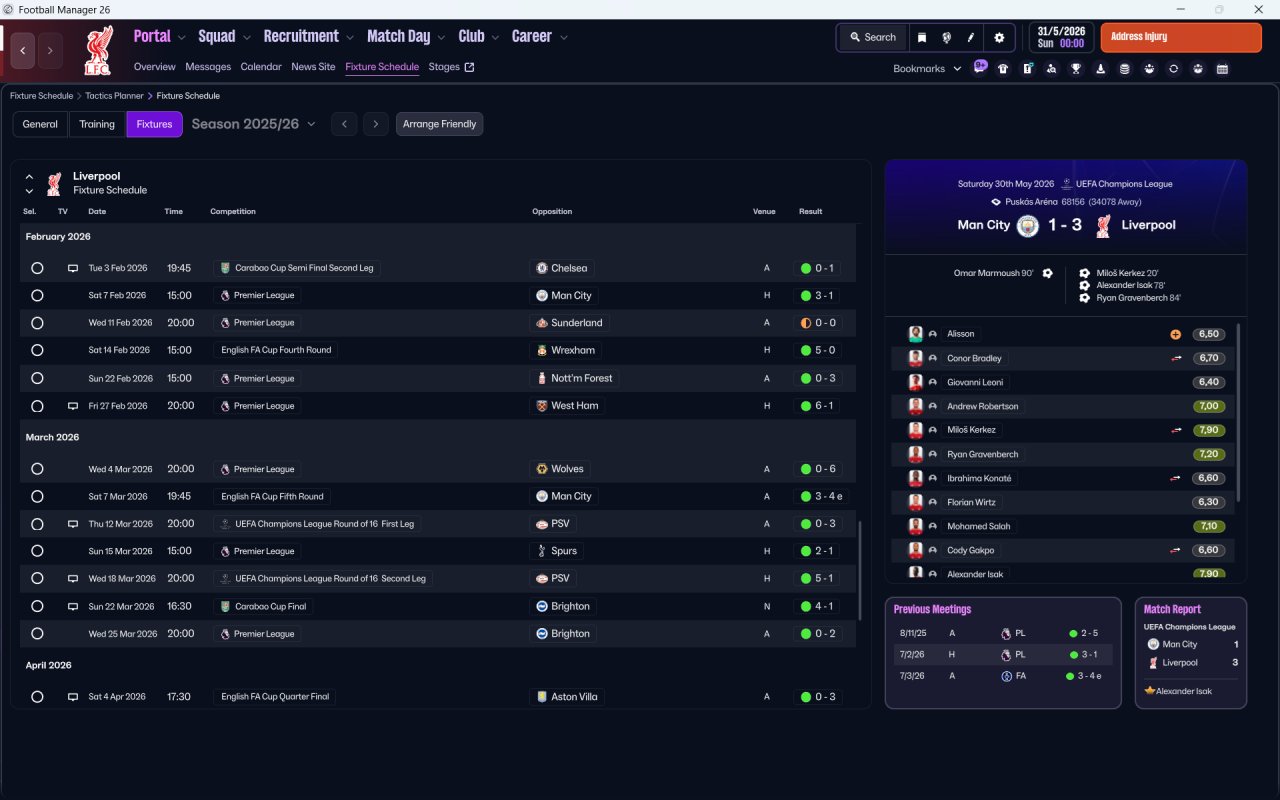Image resolution: width=1280 pixels, height=800 pixels.
Task: Click the circular arrows bookmark icon
Action: coord(1173,69)
